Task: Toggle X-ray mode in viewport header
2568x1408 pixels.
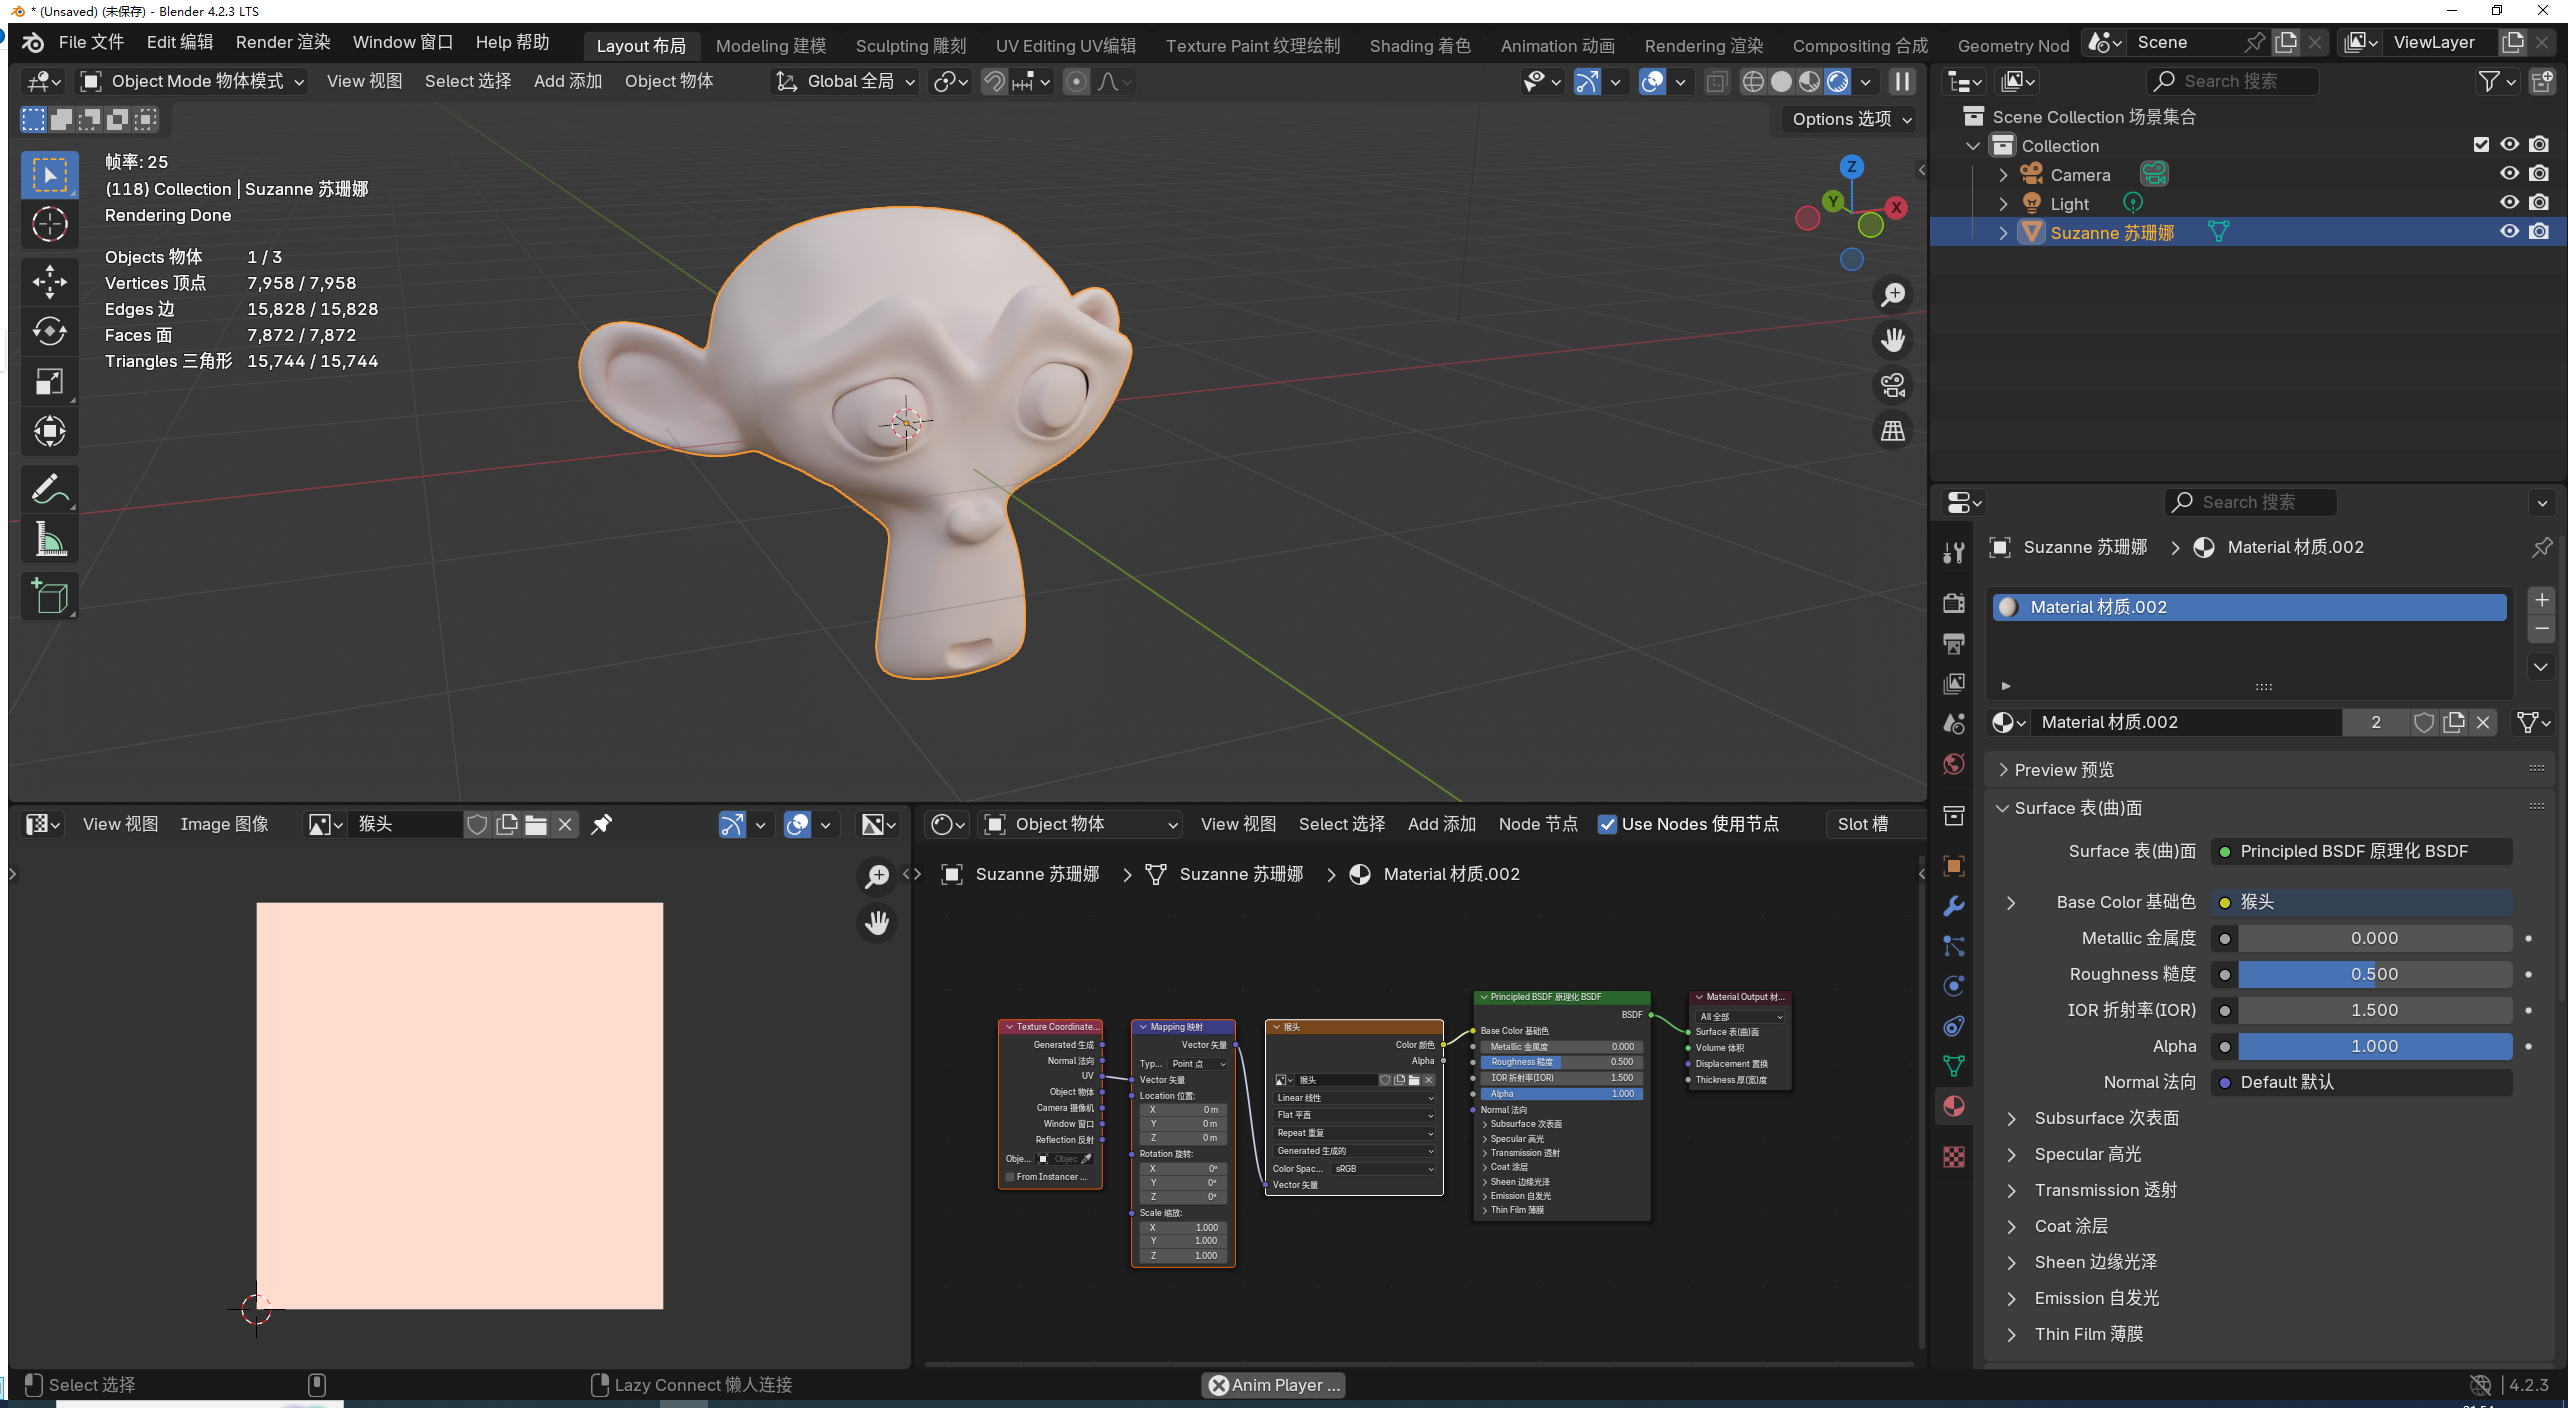Action: (x=1716, y=82)
